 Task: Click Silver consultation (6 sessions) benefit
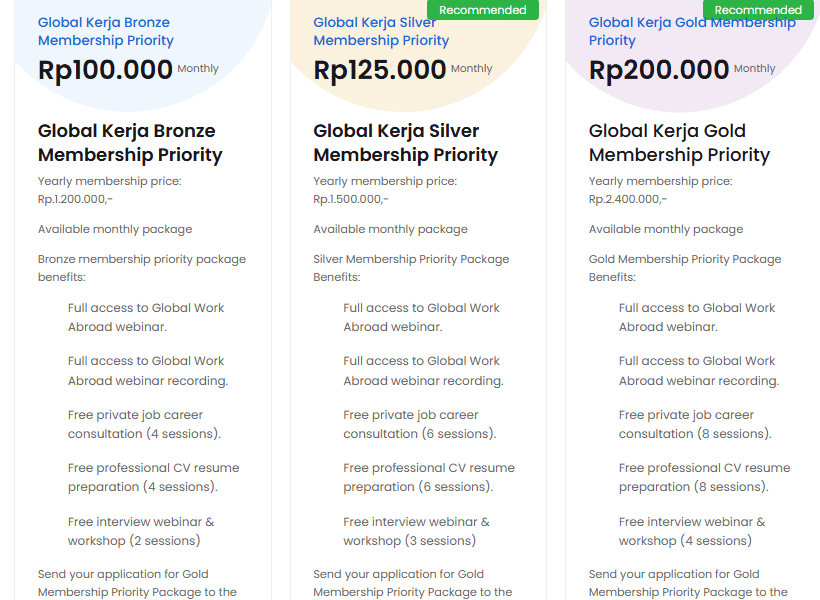tap(419, 424)
